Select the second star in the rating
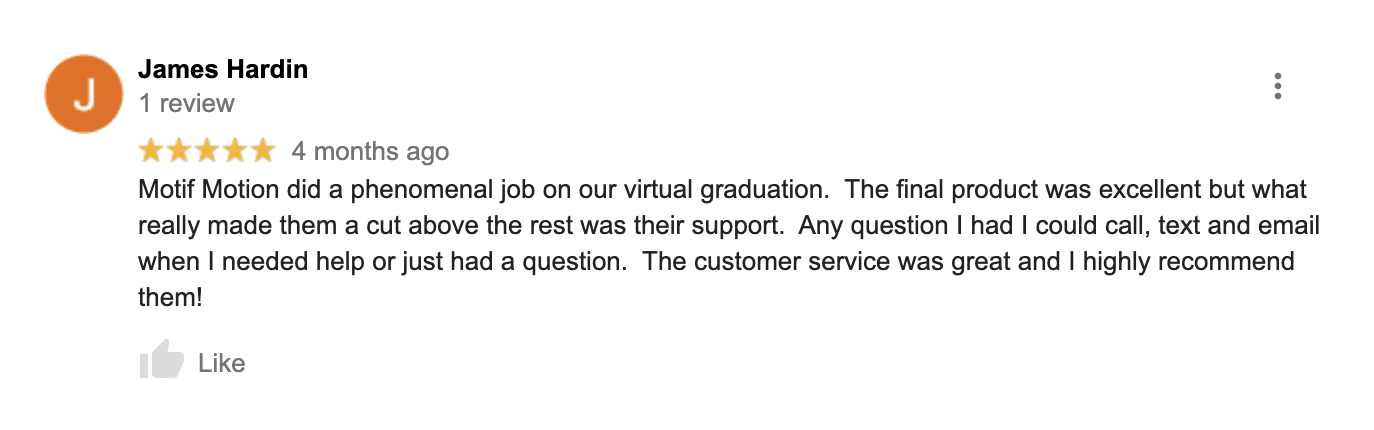 coord(179,151)
